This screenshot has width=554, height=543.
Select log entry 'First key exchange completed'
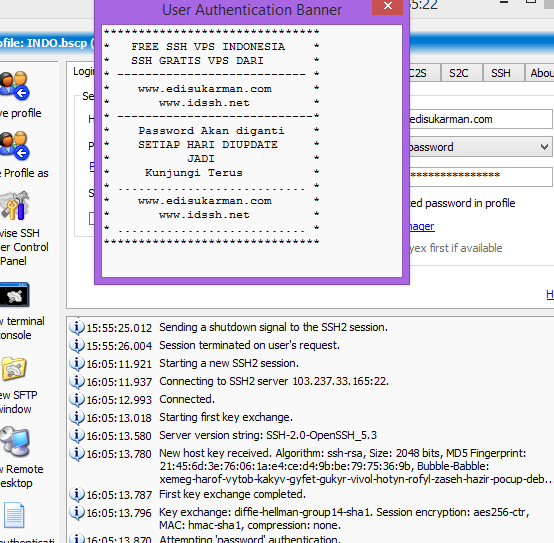(232, 495)
